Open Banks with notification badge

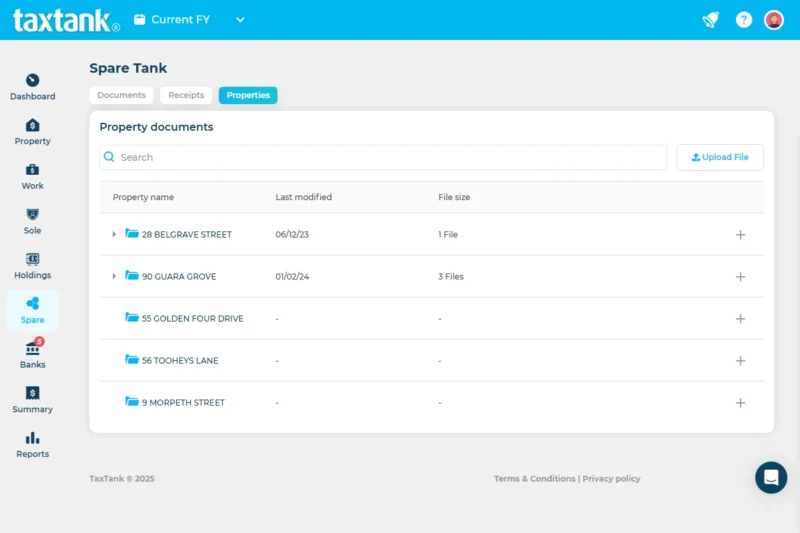pos(32,350)
